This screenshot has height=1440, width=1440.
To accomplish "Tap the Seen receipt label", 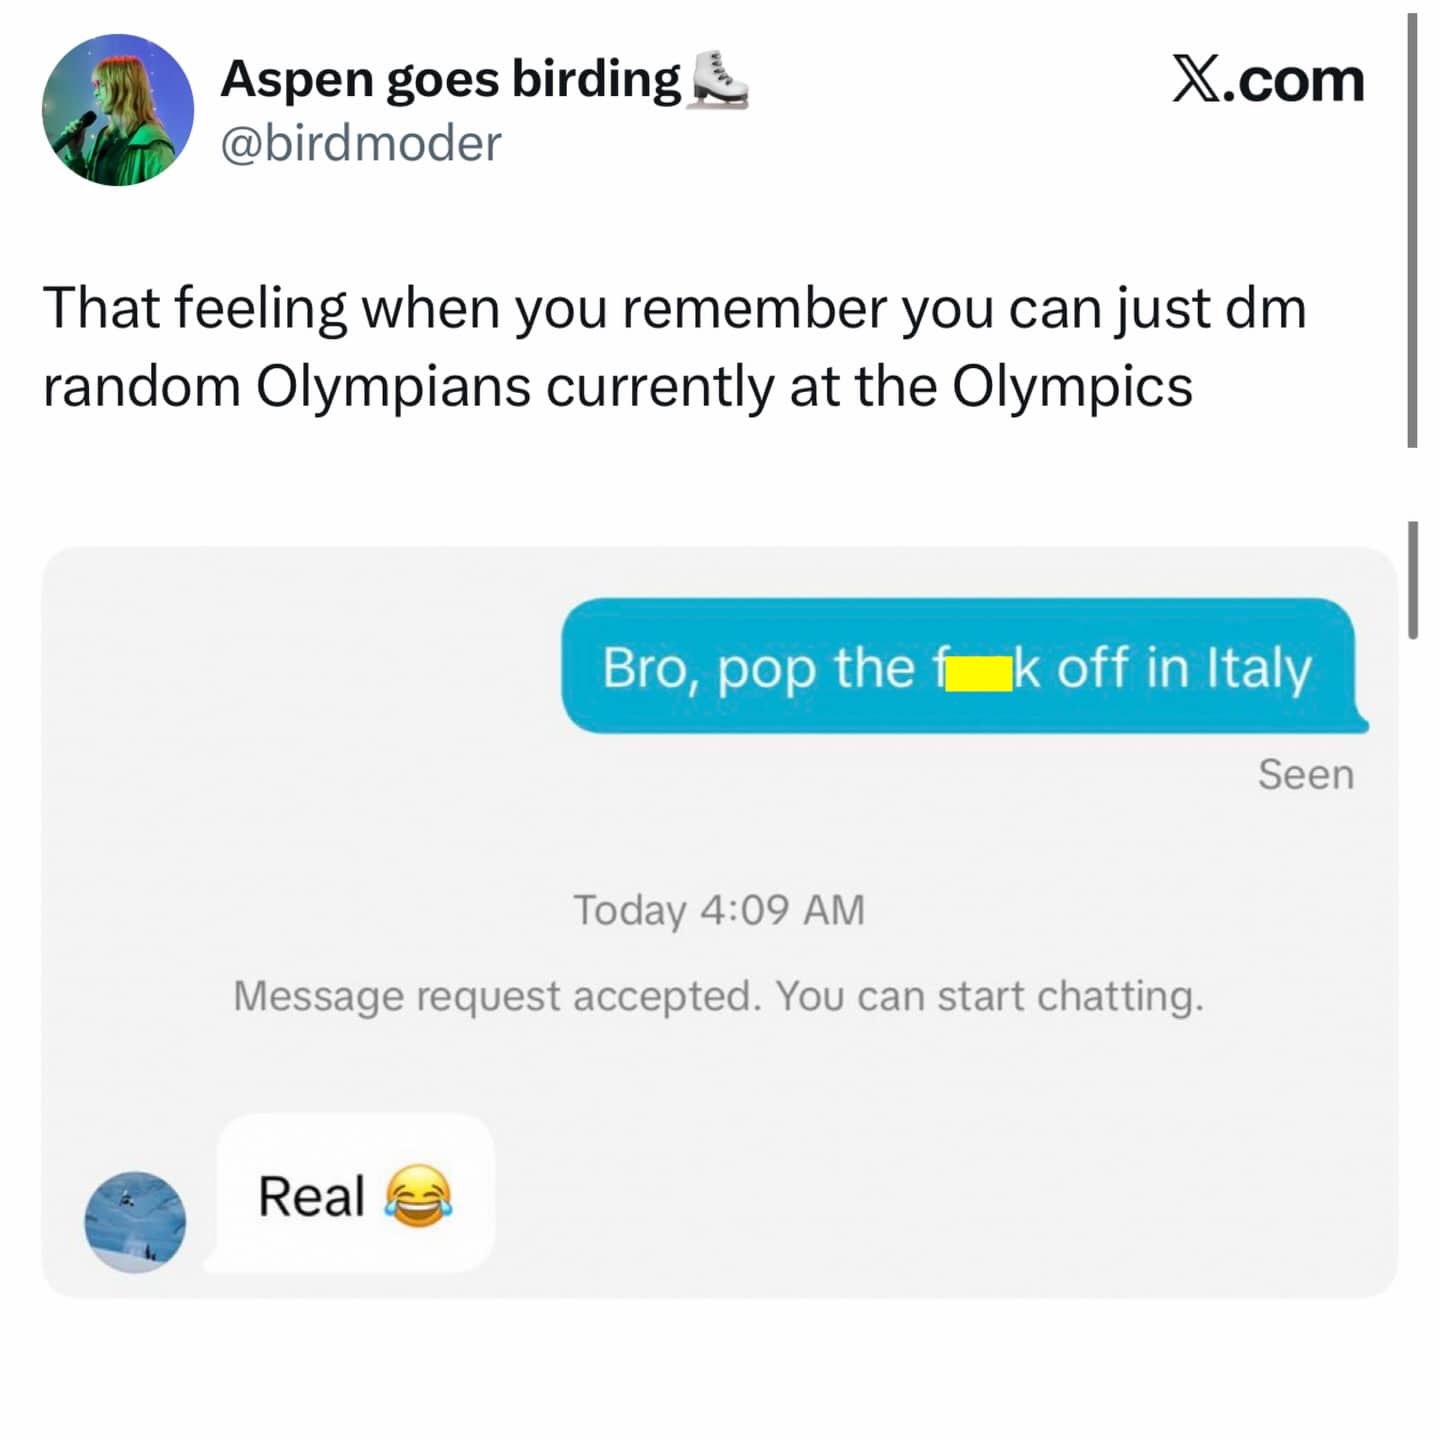I will 1305,775.
